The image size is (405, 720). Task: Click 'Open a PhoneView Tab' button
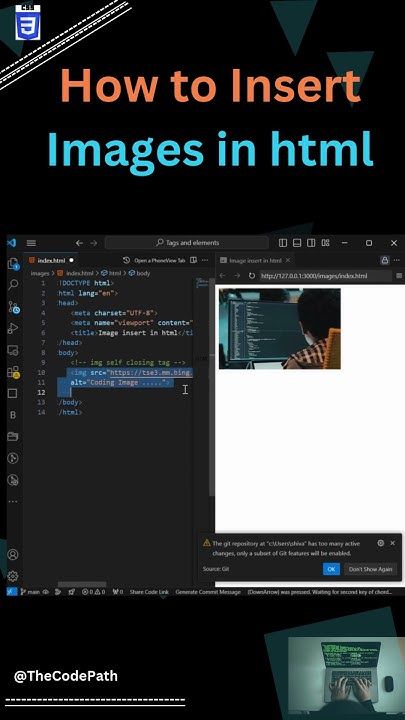(x=159, y=260)
